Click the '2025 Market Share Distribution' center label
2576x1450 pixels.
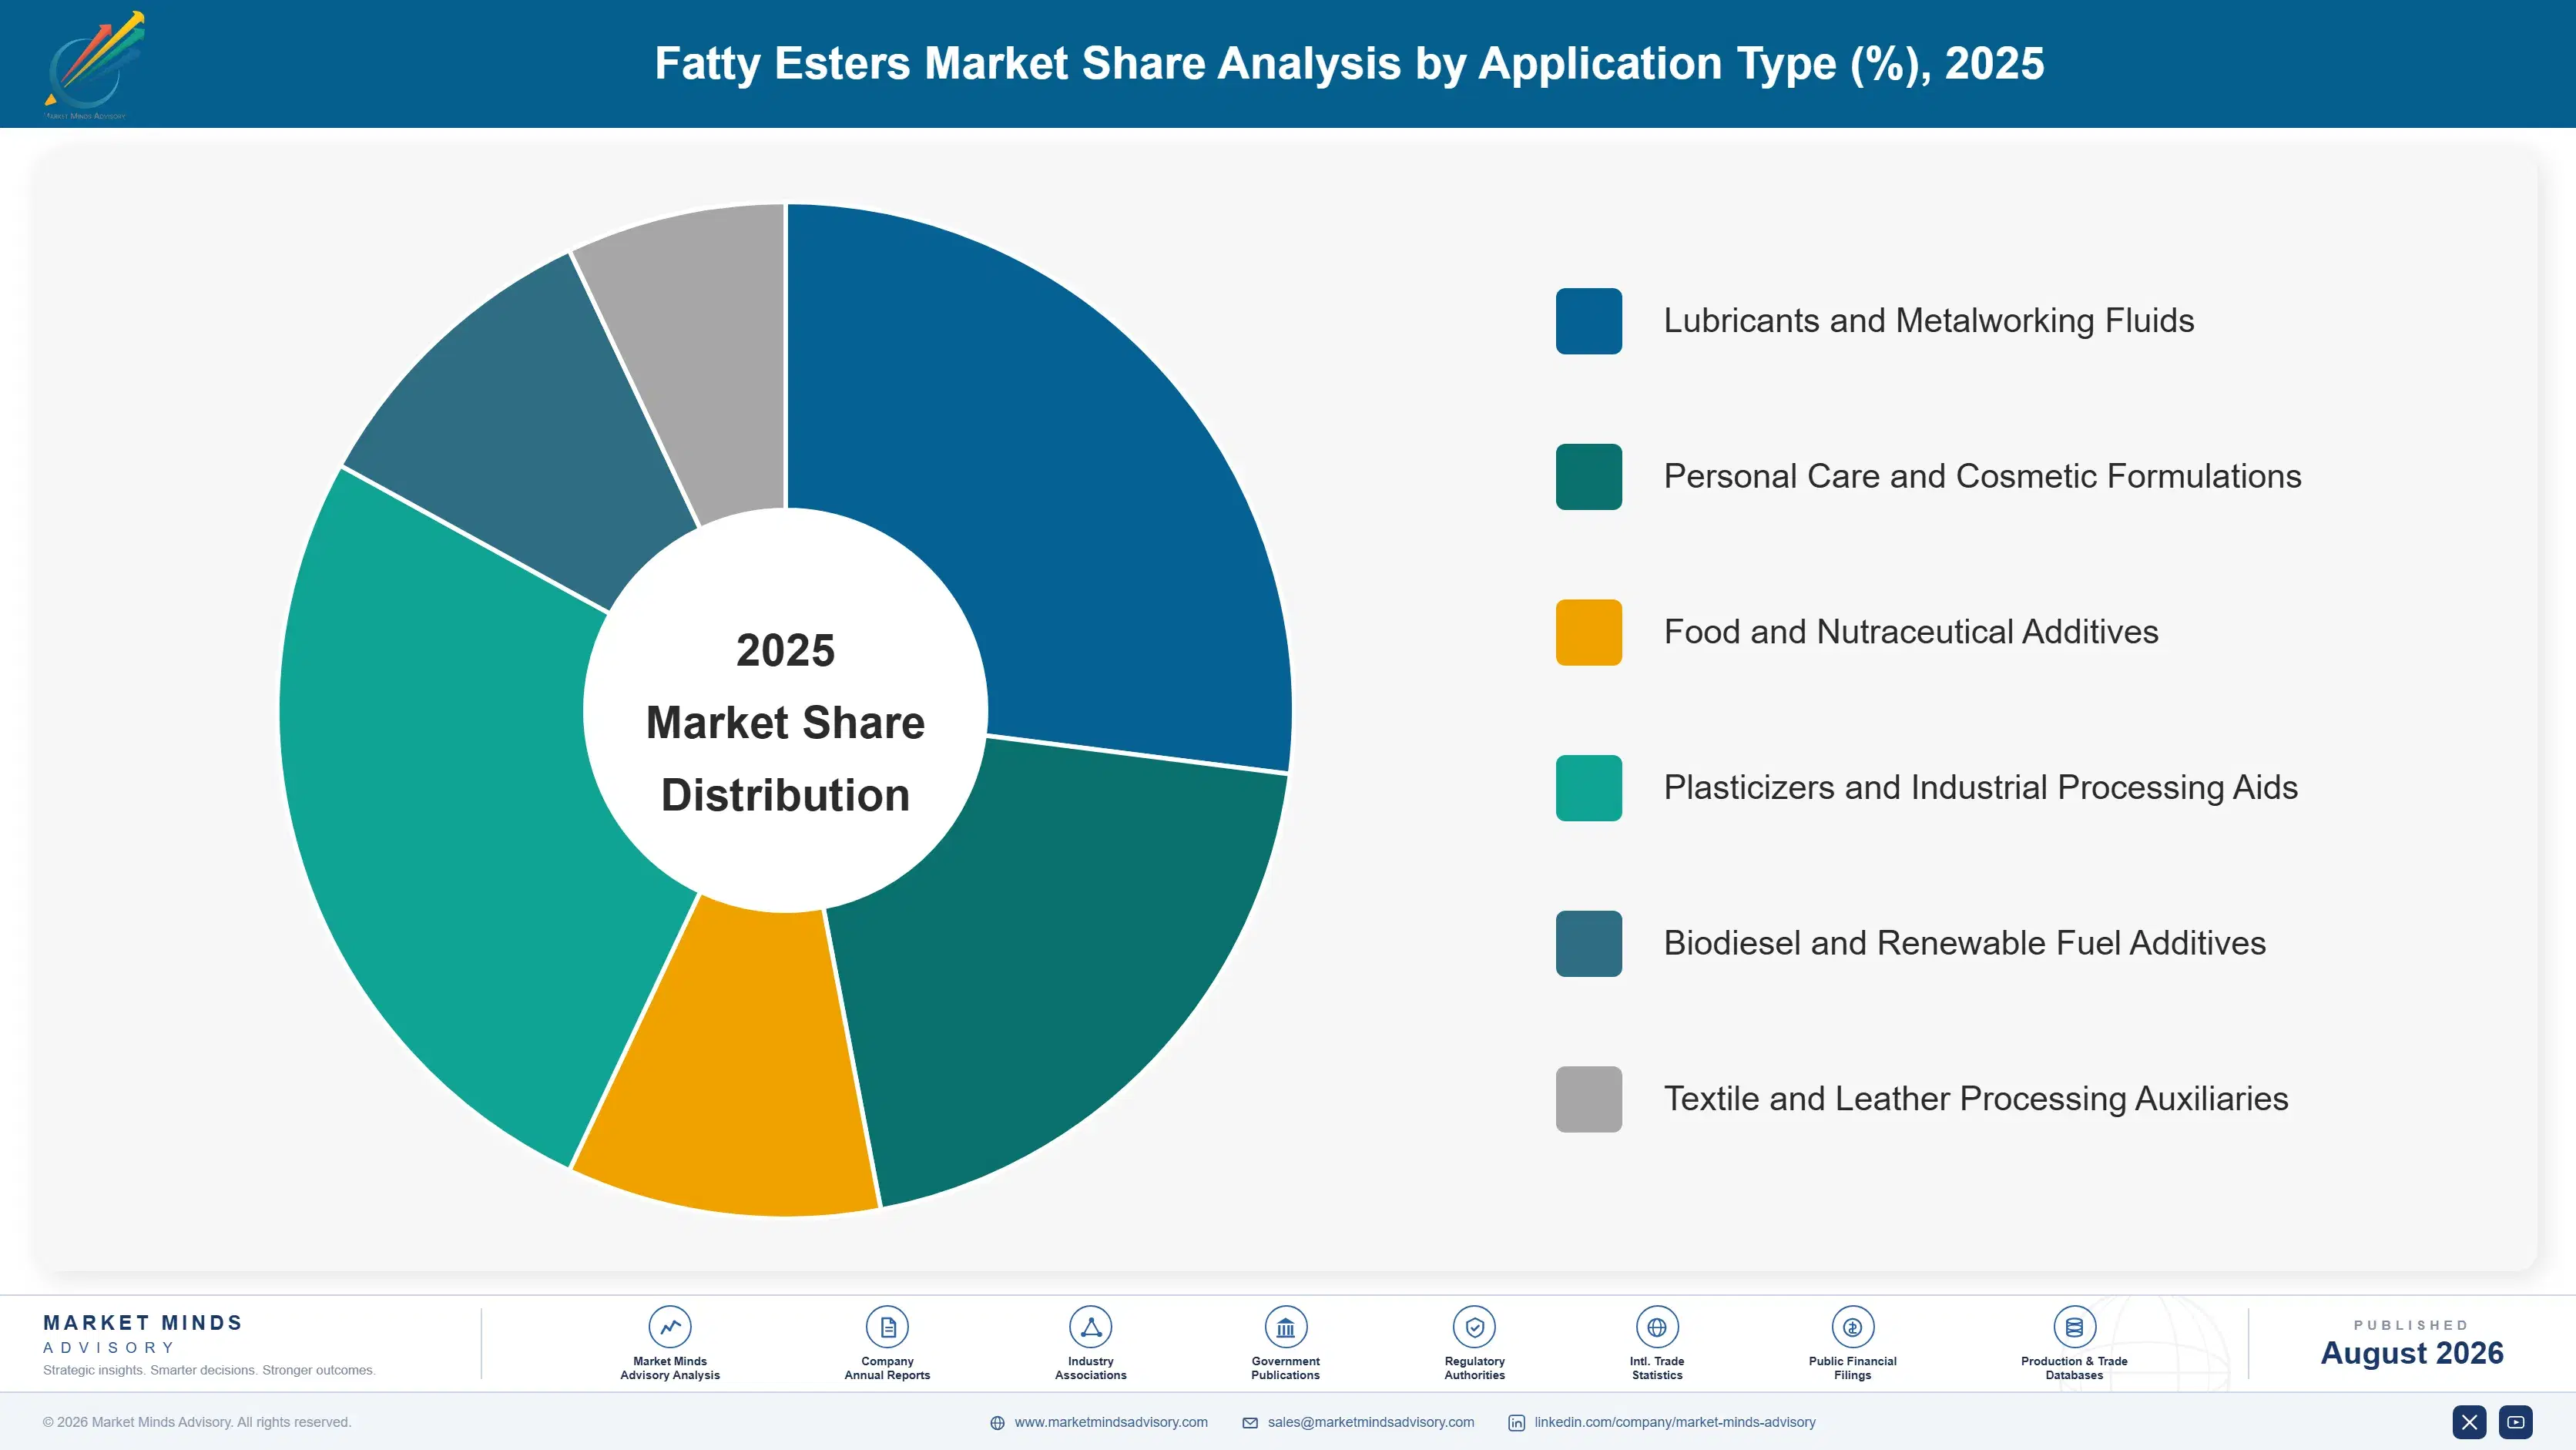pyautogui.click(x=786, y=723)
